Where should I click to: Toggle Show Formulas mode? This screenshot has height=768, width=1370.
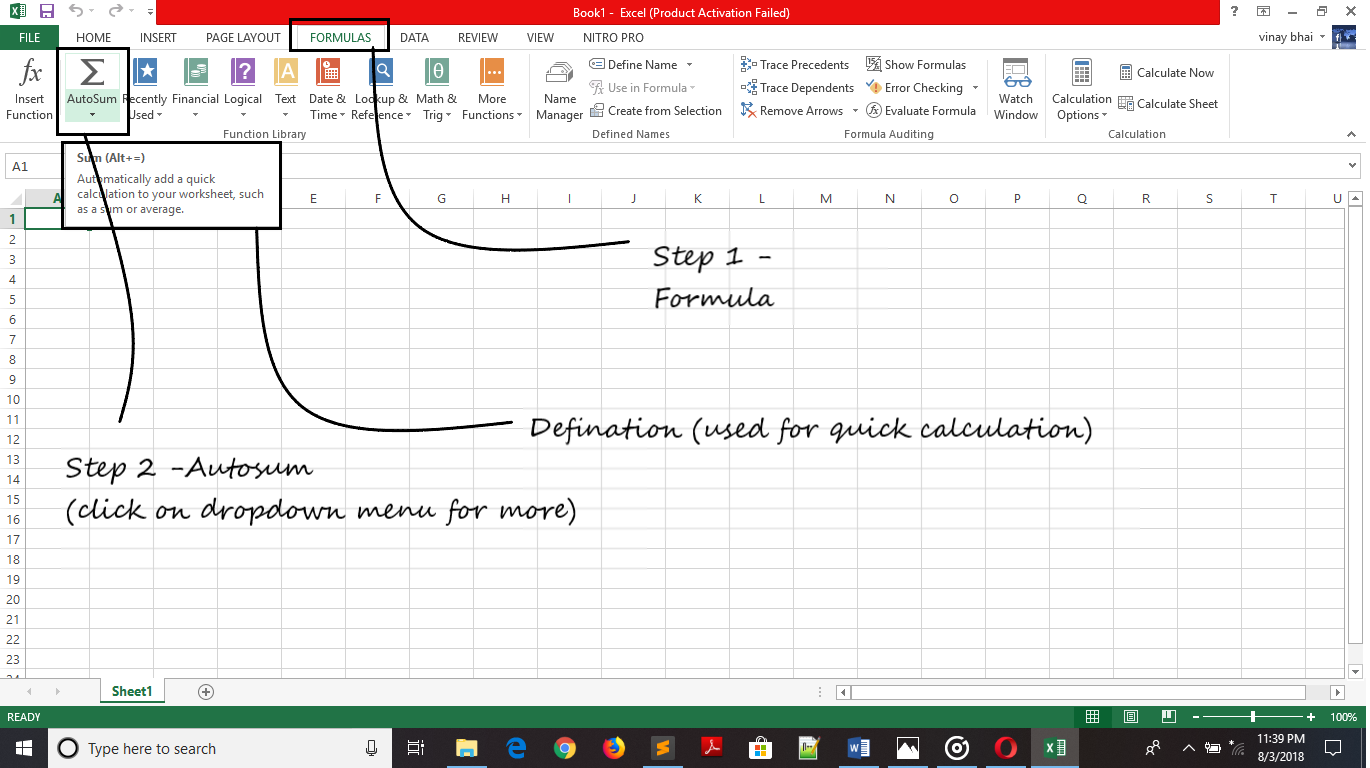pos(916,65)
